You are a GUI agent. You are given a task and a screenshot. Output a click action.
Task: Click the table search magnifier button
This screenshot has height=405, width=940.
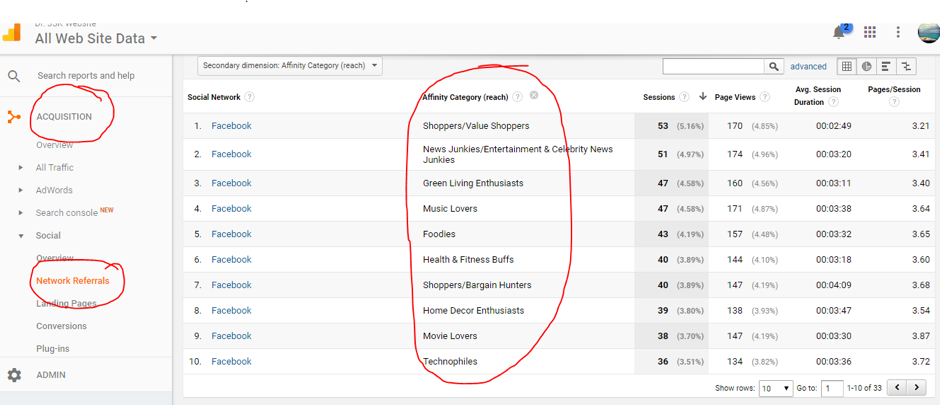(773, 67)
